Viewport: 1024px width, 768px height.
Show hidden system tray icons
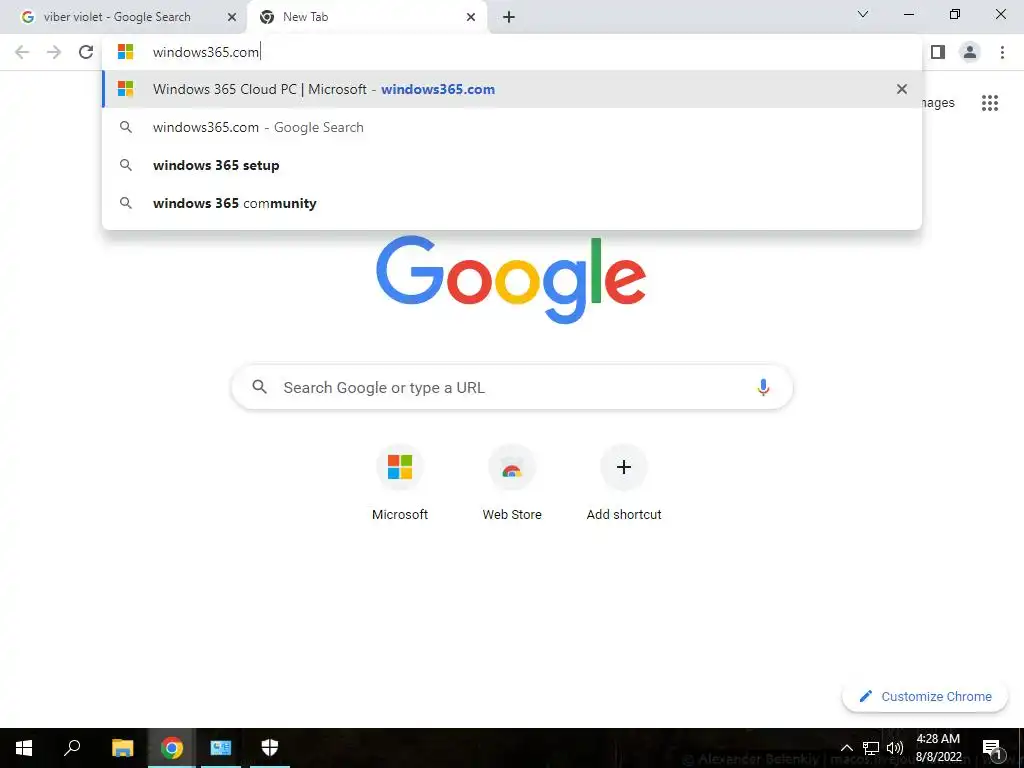846,748
